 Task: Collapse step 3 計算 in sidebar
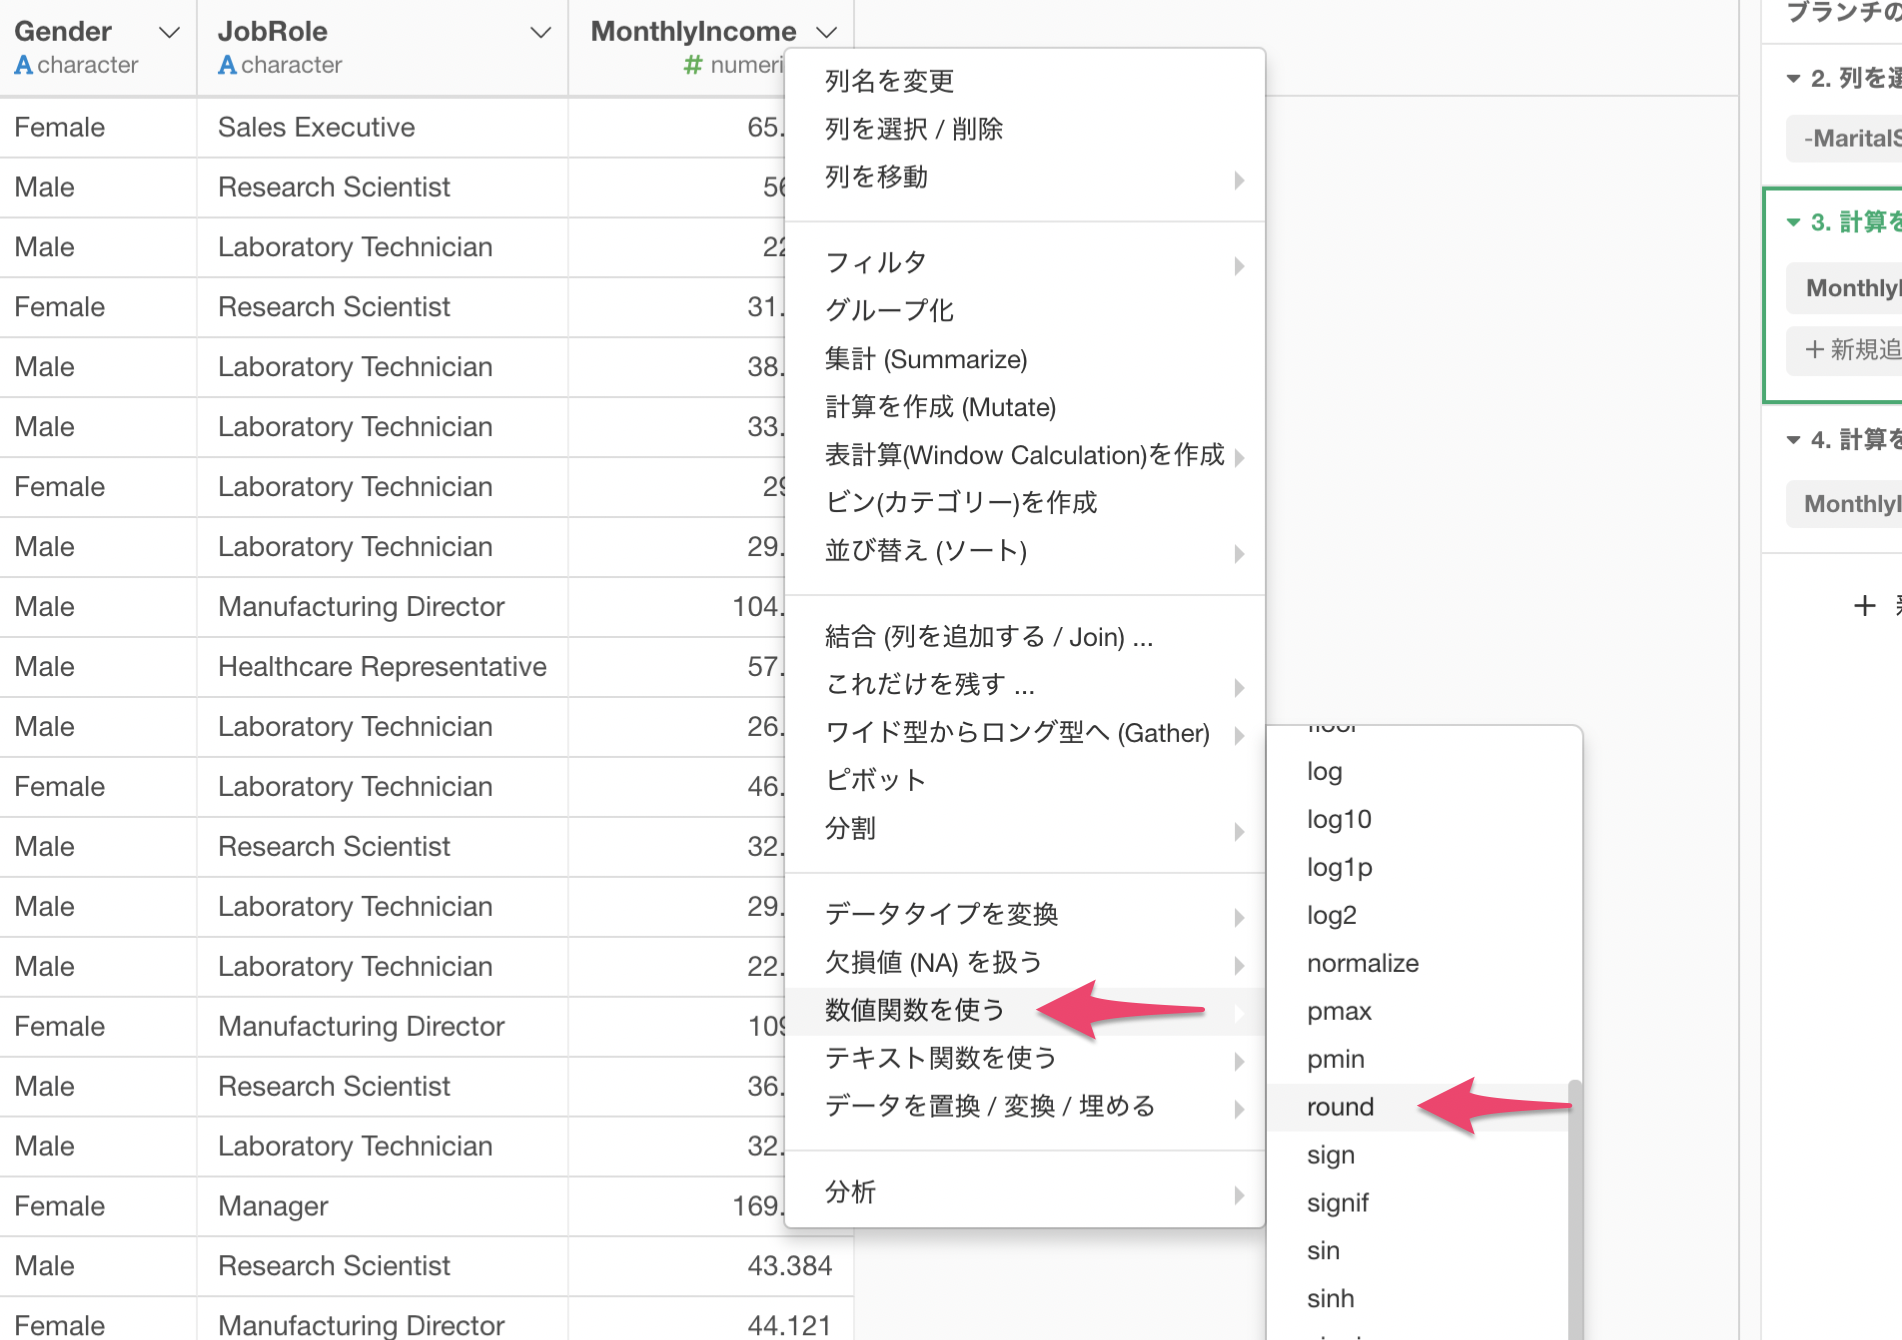click(x=1793, y=222)
